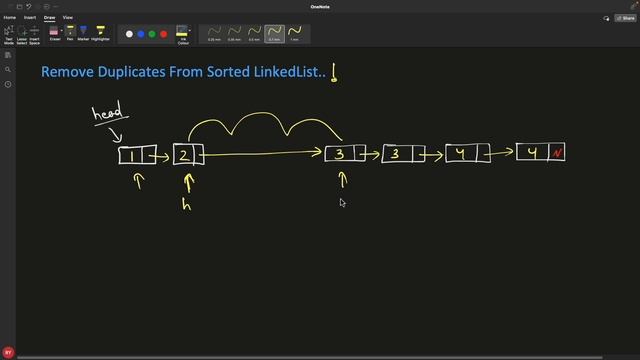640x360 pixels.
Task: Expand the Ink Colour dropdown arrow
Action: click(190, 31)
